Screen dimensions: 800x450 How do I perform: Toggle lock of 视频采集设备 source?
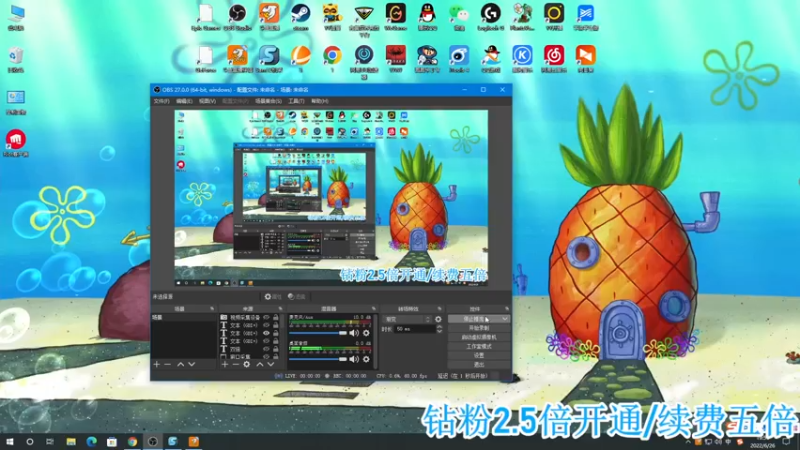click(276, 317)
